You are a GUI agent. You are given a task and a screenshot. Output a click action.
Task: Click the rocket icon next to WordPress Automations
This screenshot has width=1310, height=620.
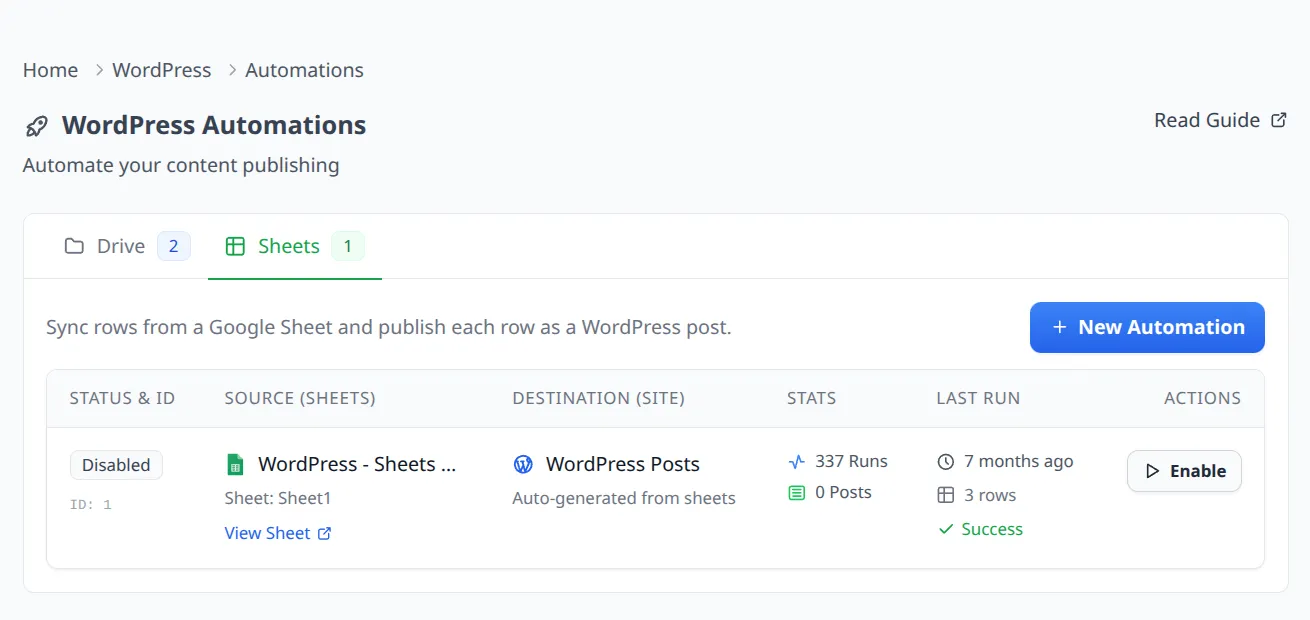click(x=37, y=125)
